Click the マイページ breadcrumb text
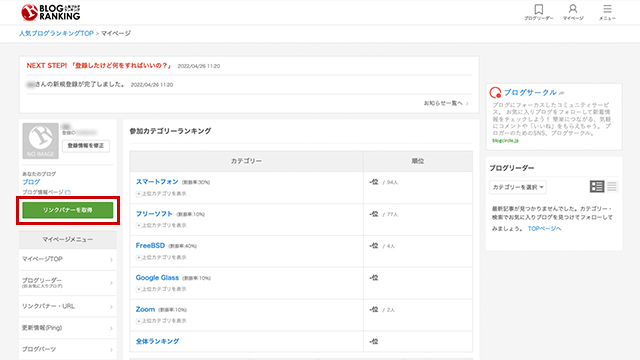The width and height of the screenshot is (640, 360). coord(116,33)
